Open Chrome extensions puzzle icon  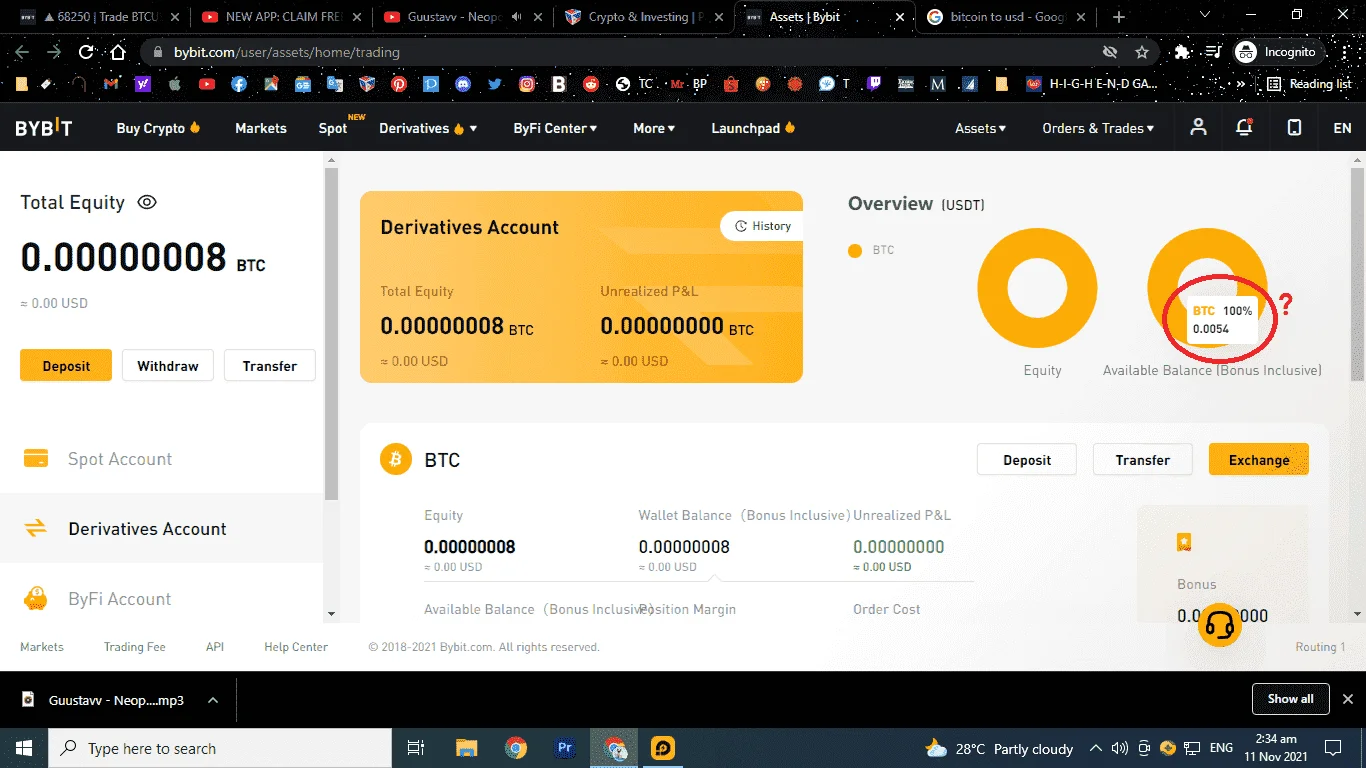point(1184,52)
